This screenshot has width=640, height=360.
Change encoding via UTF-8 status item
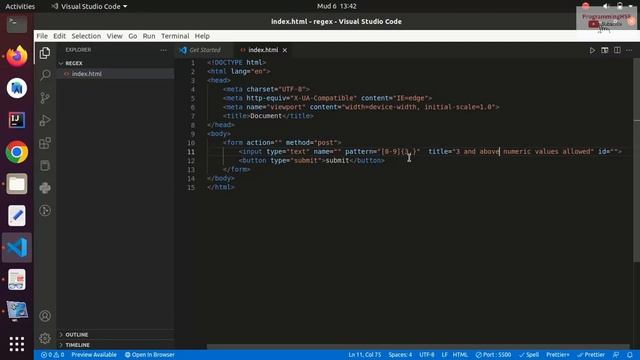[x=427, y=355]
